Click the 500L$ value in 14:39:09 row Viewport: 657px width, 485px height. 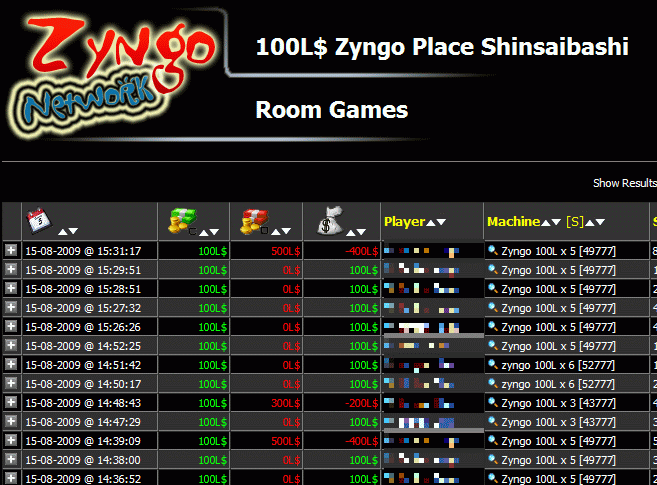pos(286,441)
